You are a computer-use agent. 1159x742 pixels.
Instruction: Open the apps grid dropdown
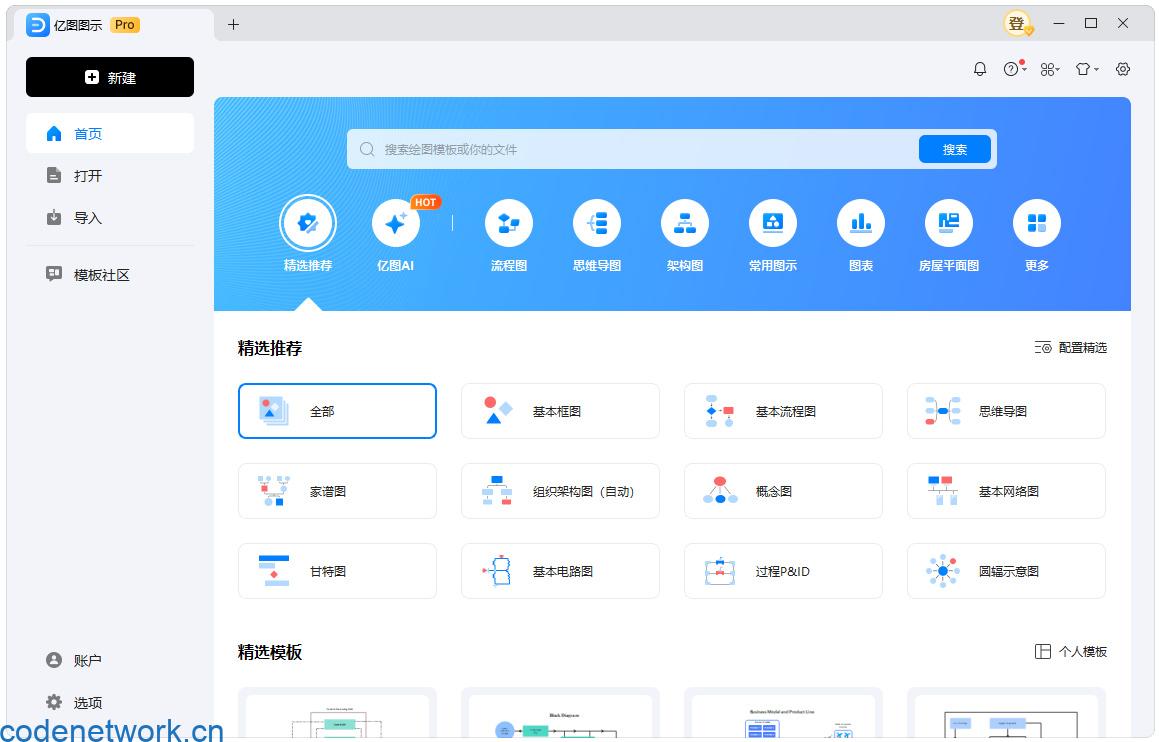pos(1050,69)
